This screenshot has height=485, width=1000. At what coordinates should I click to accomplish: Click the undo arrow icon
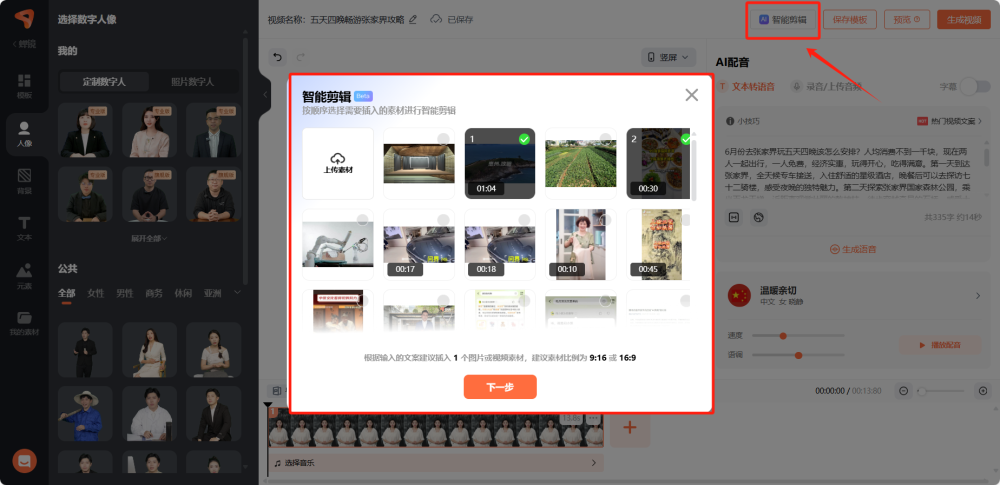tap(277, 57)
